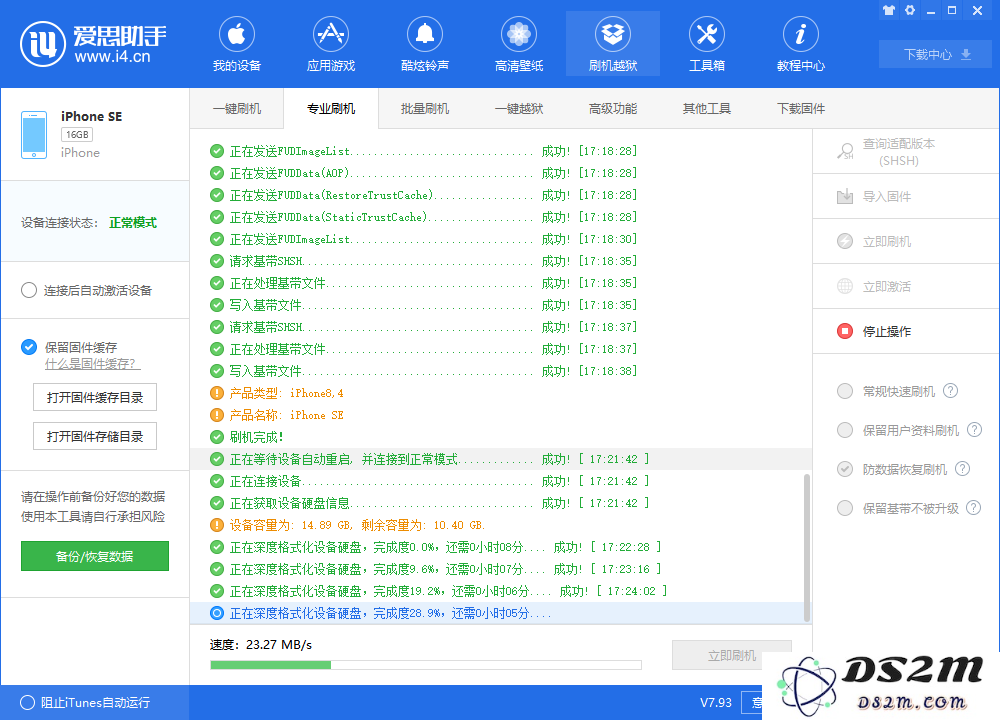
Task: Open 什么是固件缓存? link
Action: [92, 364]
